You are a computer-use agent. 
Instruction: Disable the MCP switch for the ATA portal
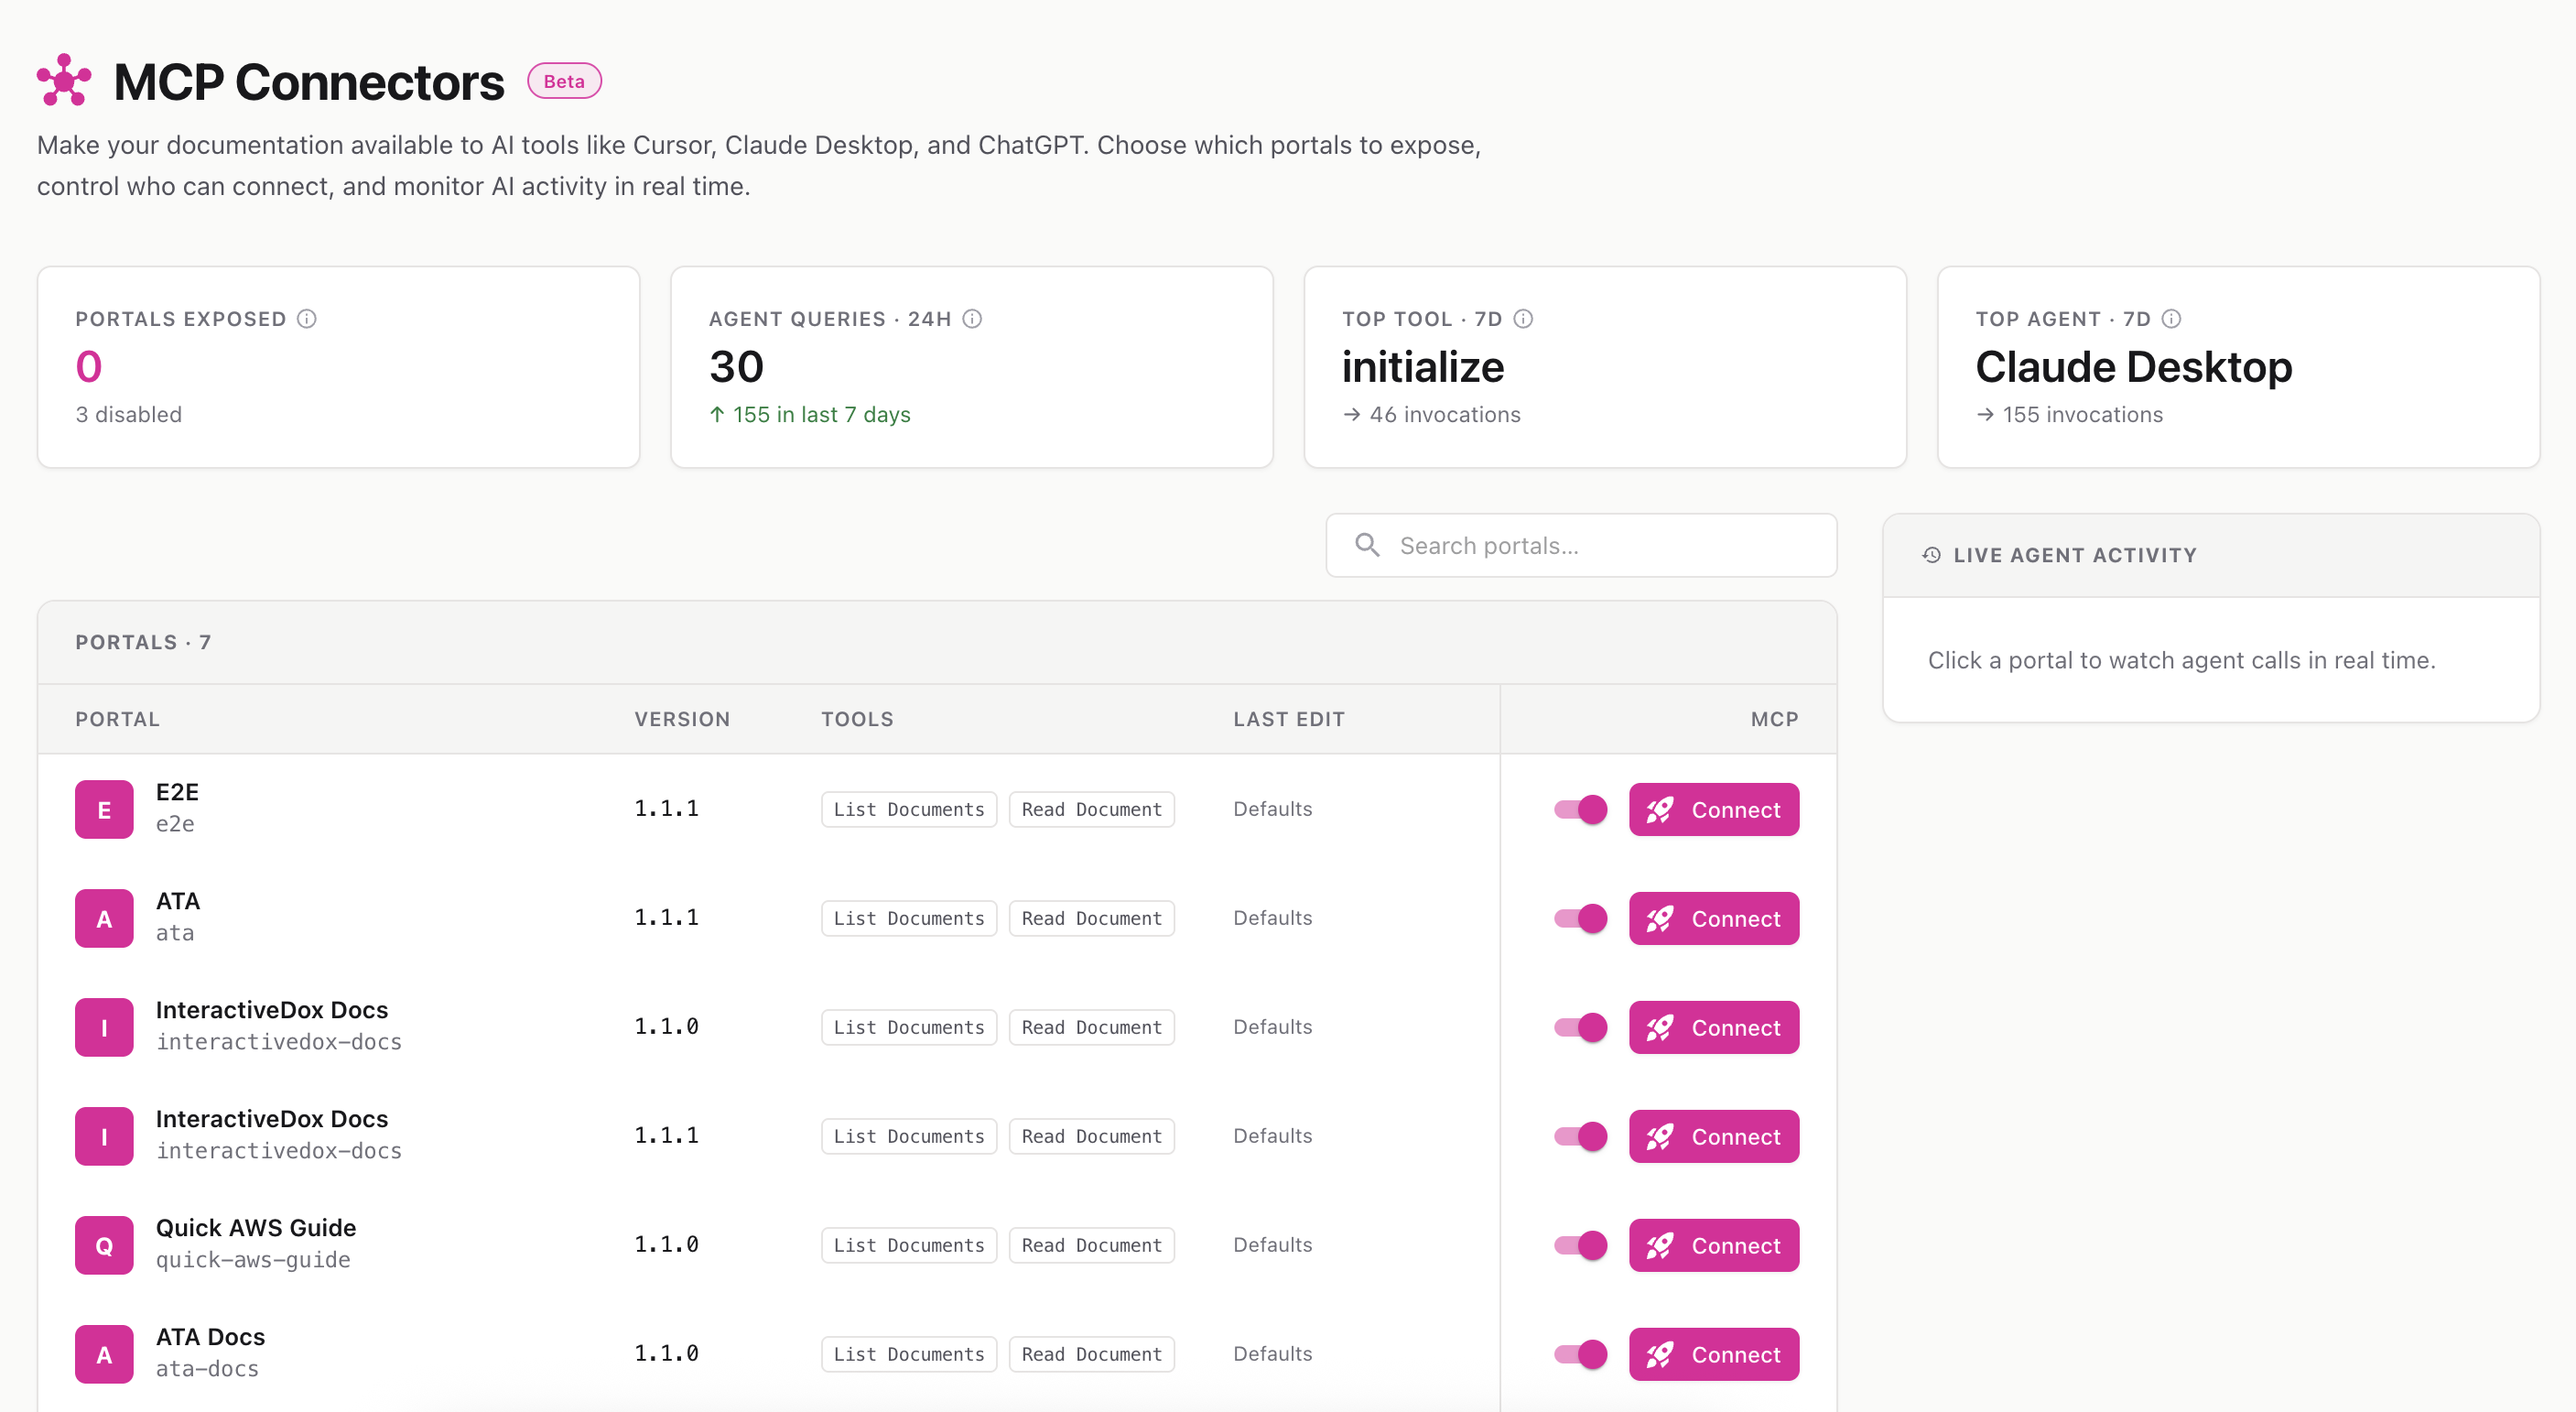(x=1580, y=918)
